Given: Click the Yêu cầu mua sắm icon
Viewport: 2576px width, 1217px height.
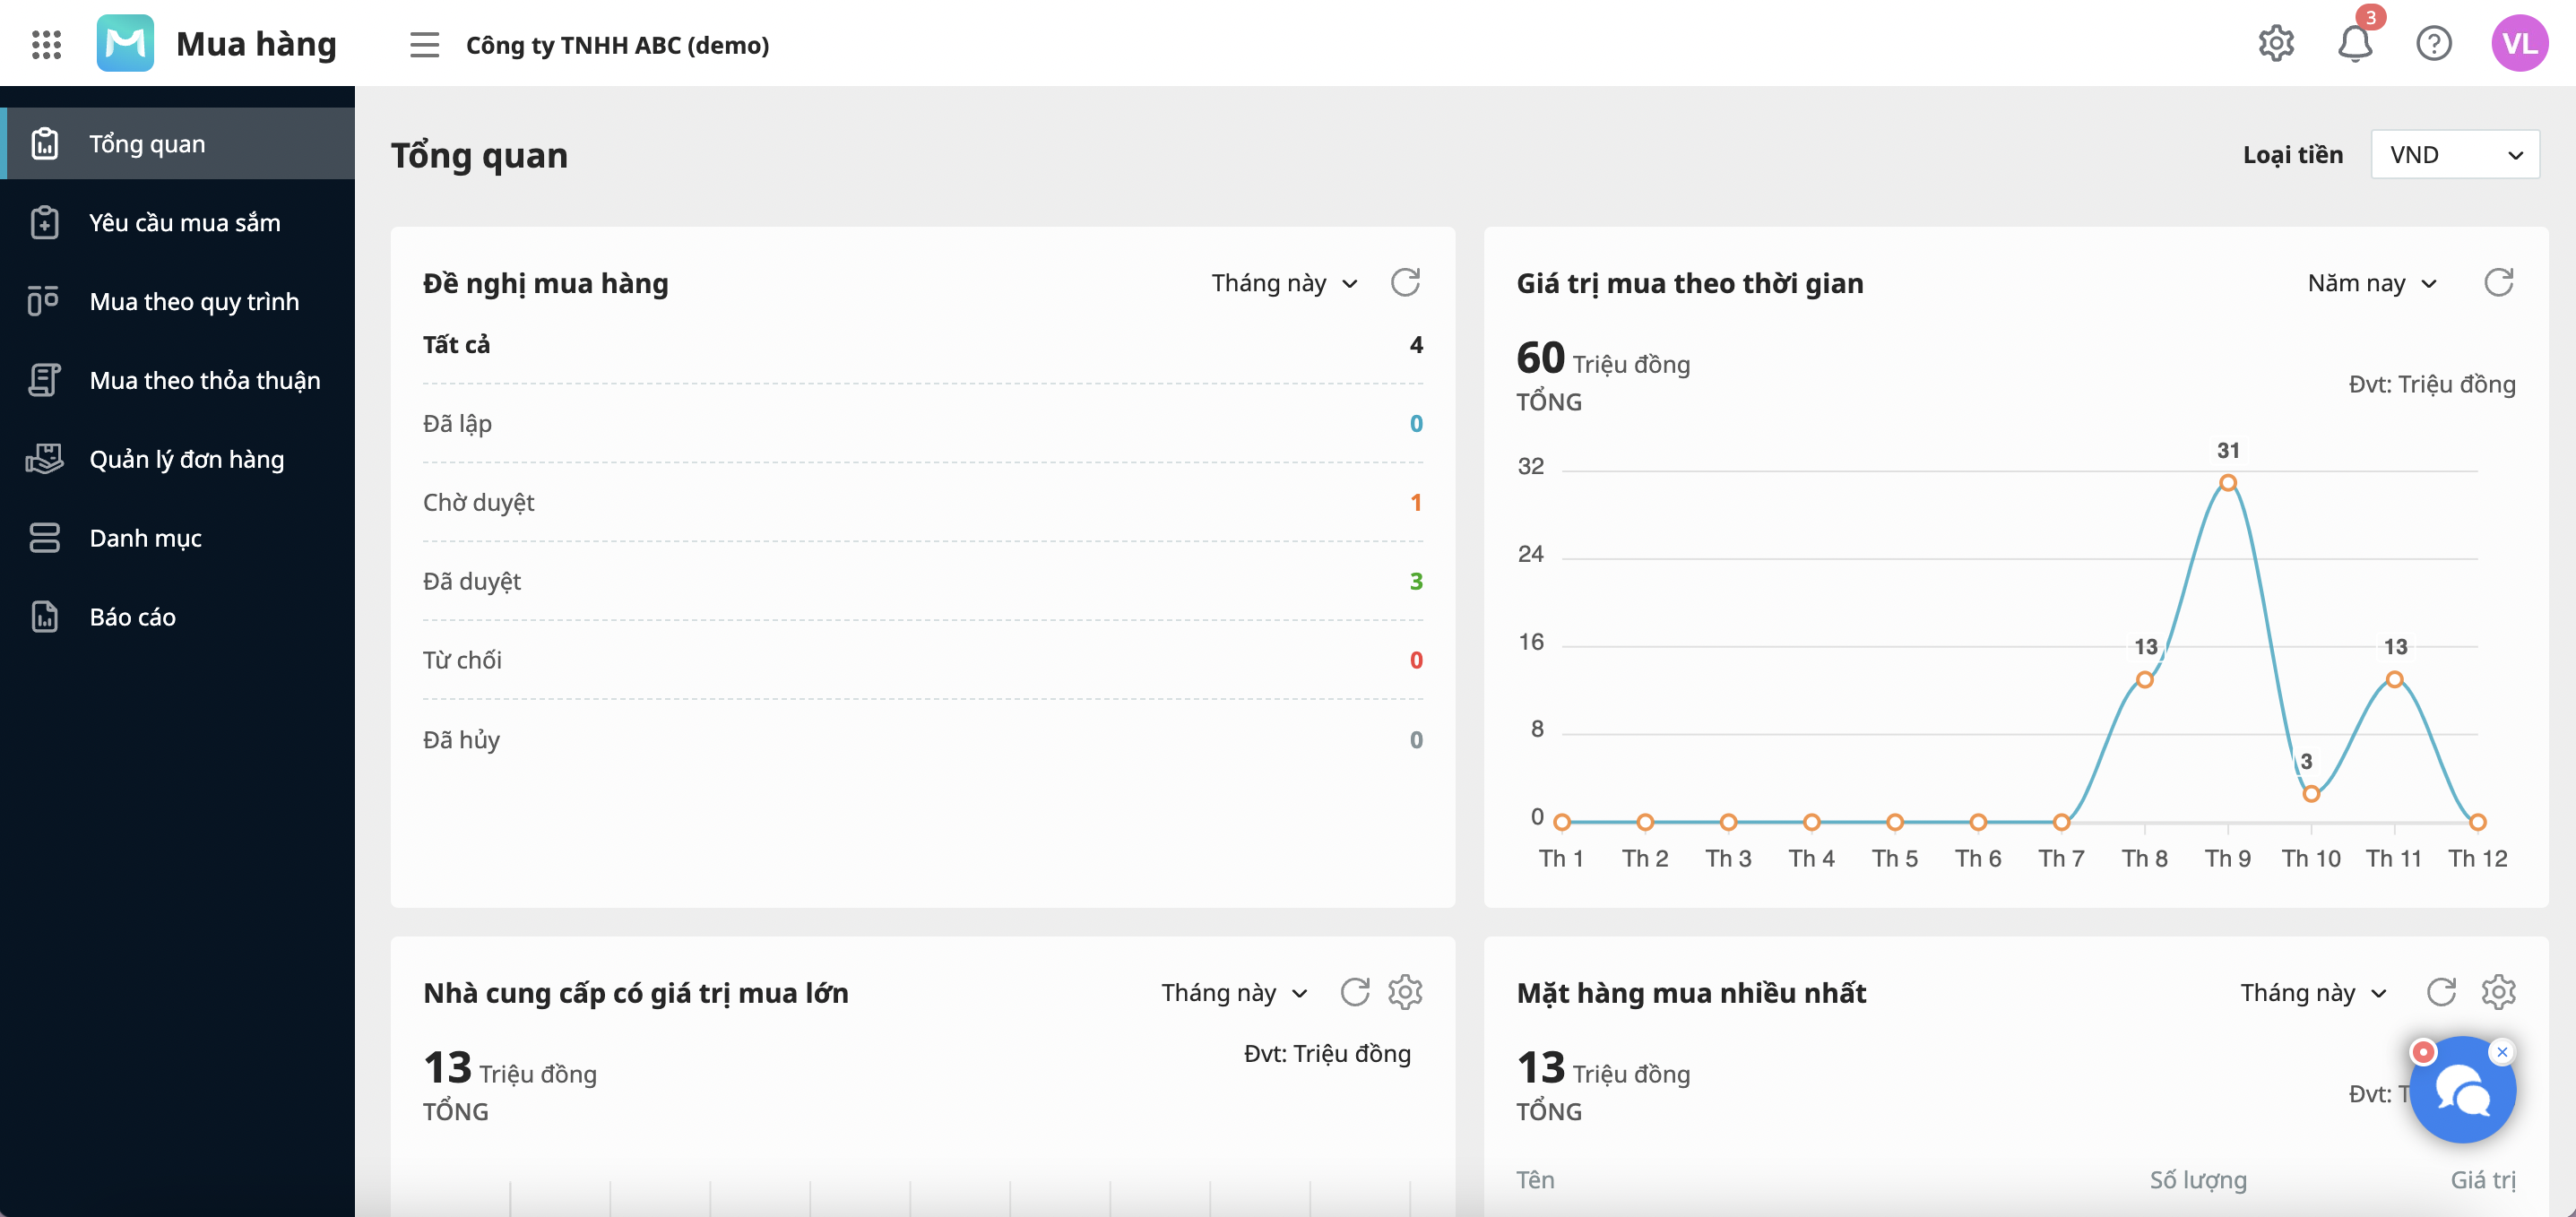Looking at the screenshot, I should (44, 222).
